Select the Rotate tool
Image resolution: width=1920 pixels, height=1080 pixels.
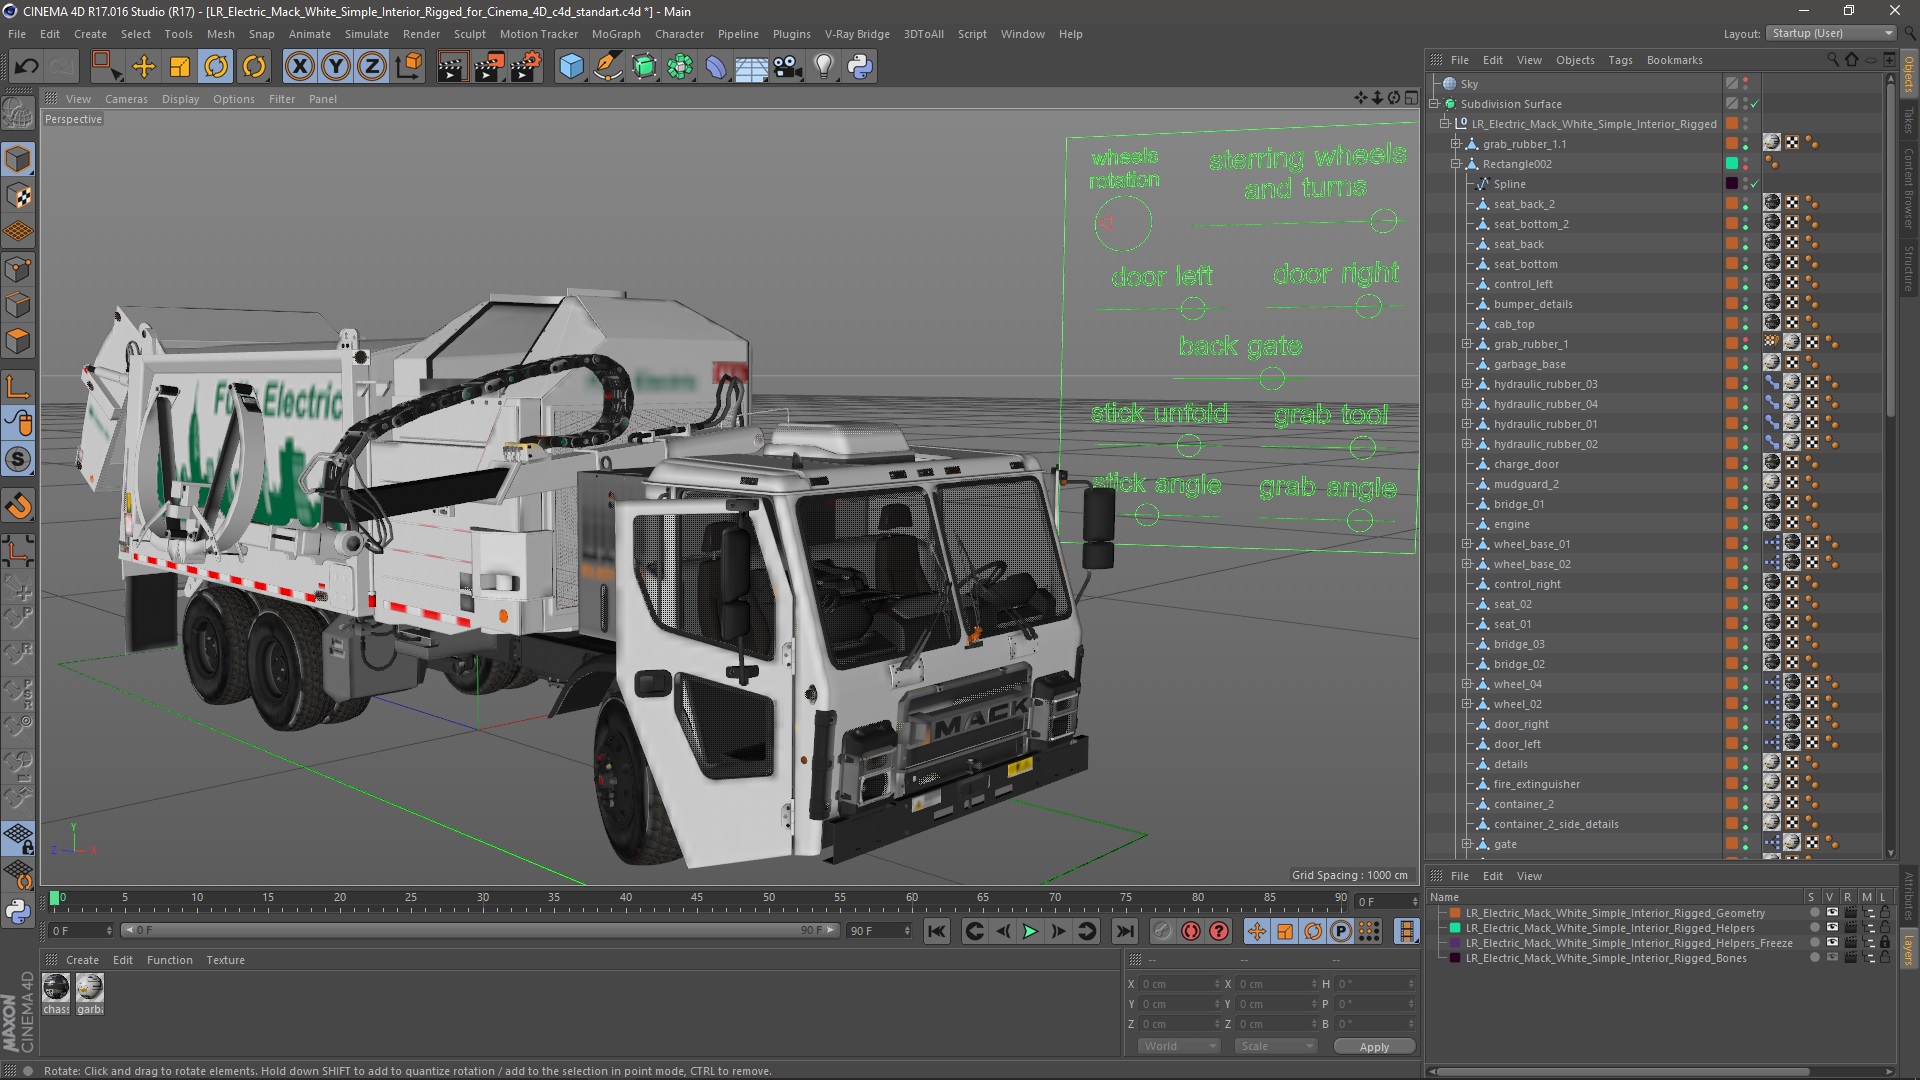tap(216, 67)
